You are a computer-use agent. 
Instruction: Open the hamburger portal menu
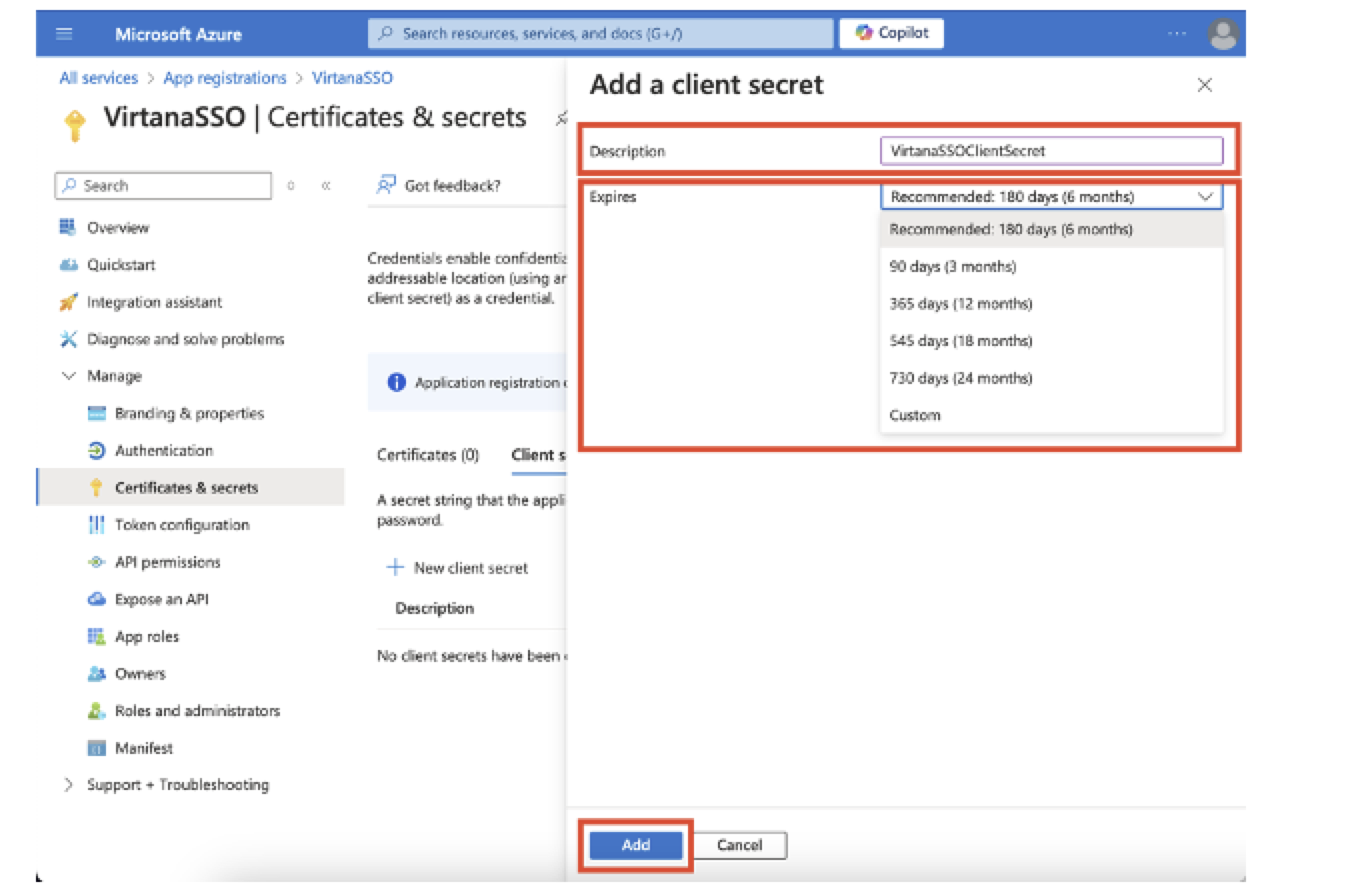pyautogui.click(x=64, y=33)
